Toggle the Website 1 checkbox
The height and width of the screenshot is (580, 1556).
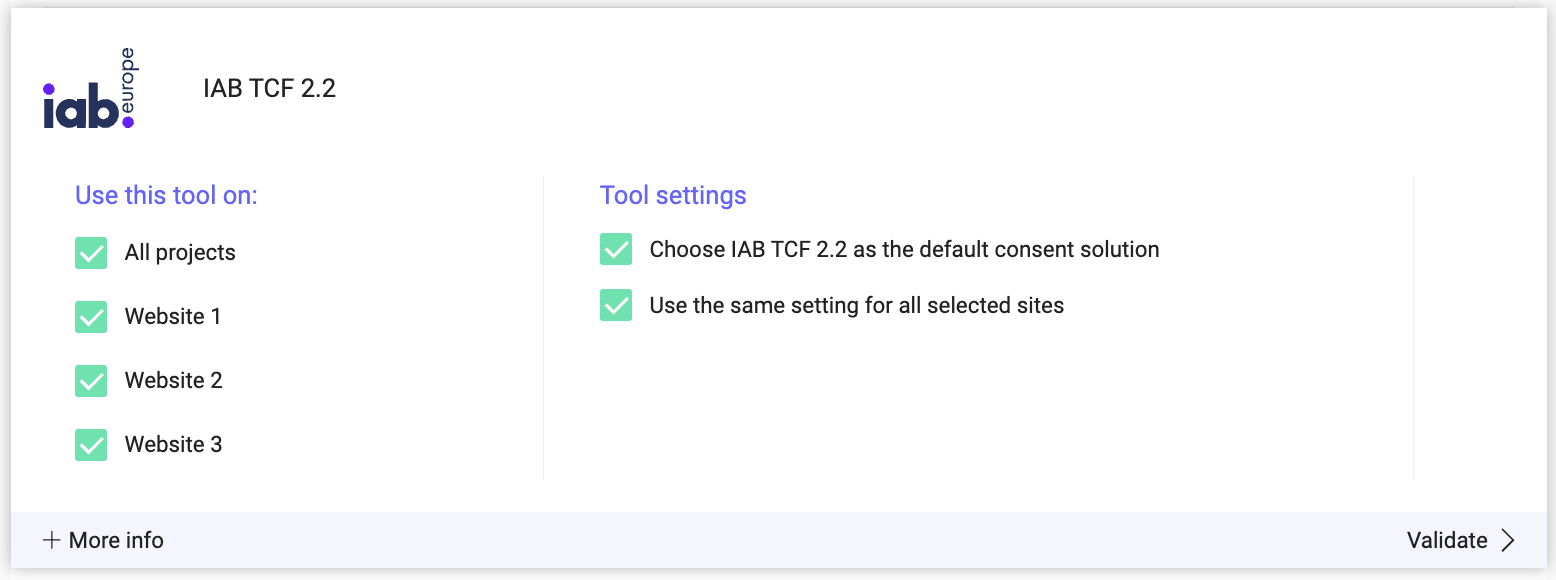(x=91, y=317)
